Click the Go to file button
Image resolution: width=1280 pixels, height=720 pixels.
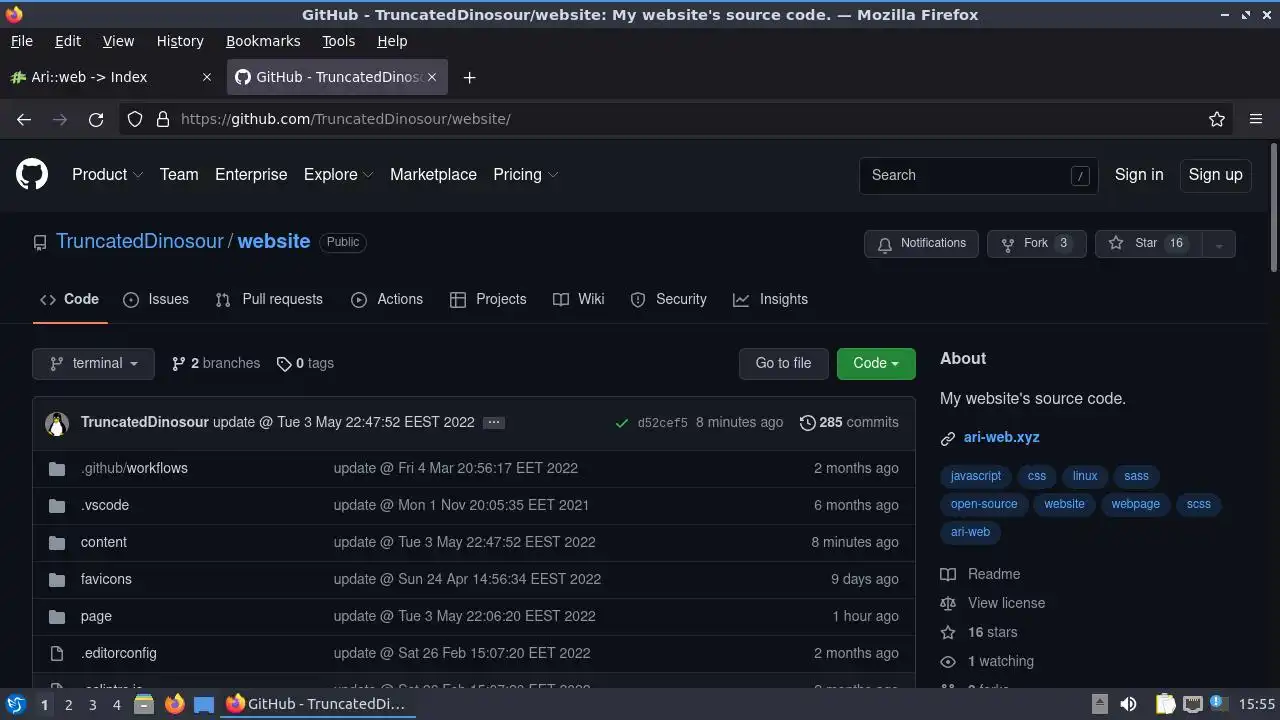(x=783, y=364)
